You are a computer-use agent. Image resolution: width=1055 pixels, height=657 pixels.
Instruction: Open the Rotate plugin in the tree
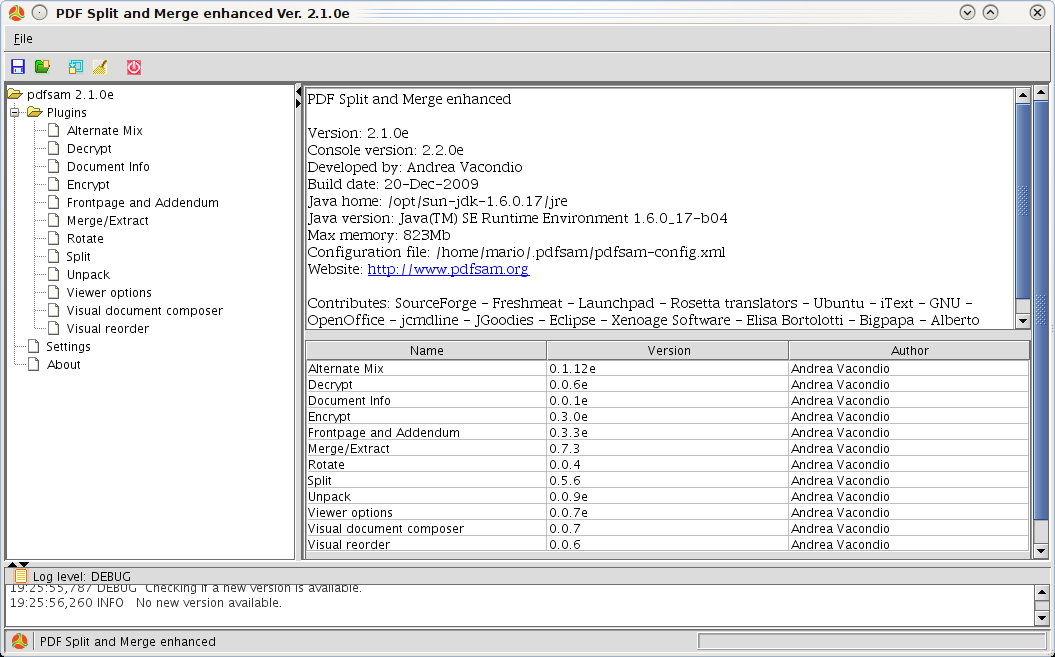pyautogui.click(x=85, y=238)
